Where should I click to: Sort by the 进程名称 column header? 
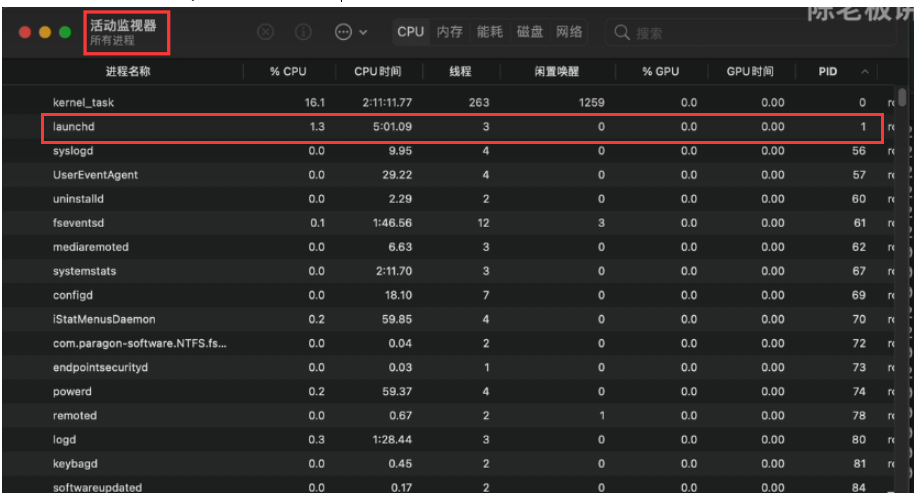pos(128,71)
